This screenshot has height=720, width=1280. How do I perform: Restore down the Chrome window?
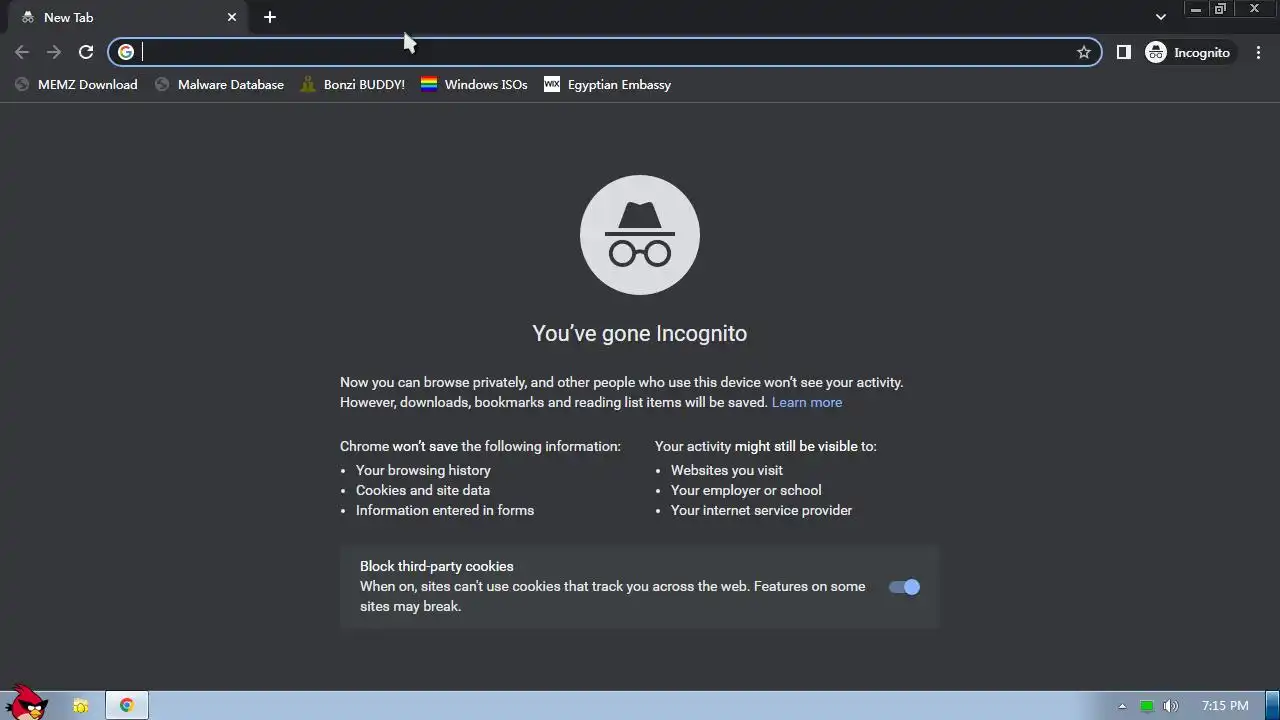(x=1220, y=9)
